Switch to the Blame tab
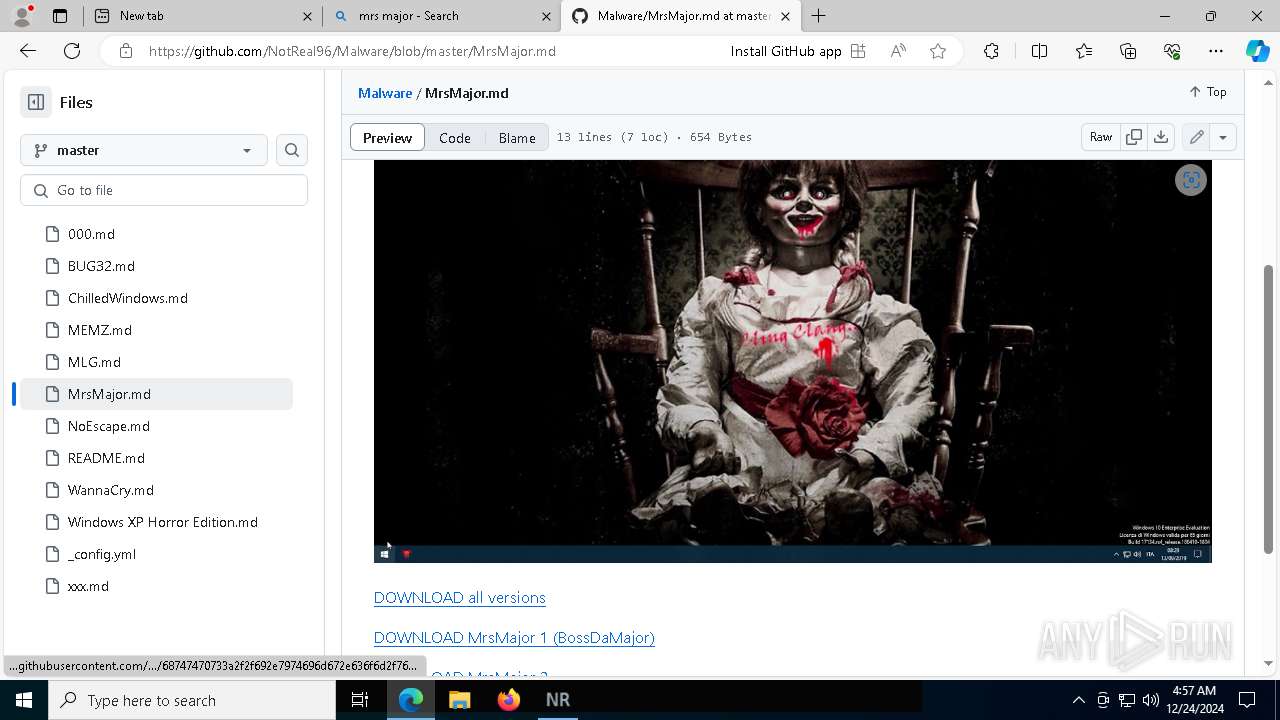Screen dimensions: 1280x720 (517, 138)
